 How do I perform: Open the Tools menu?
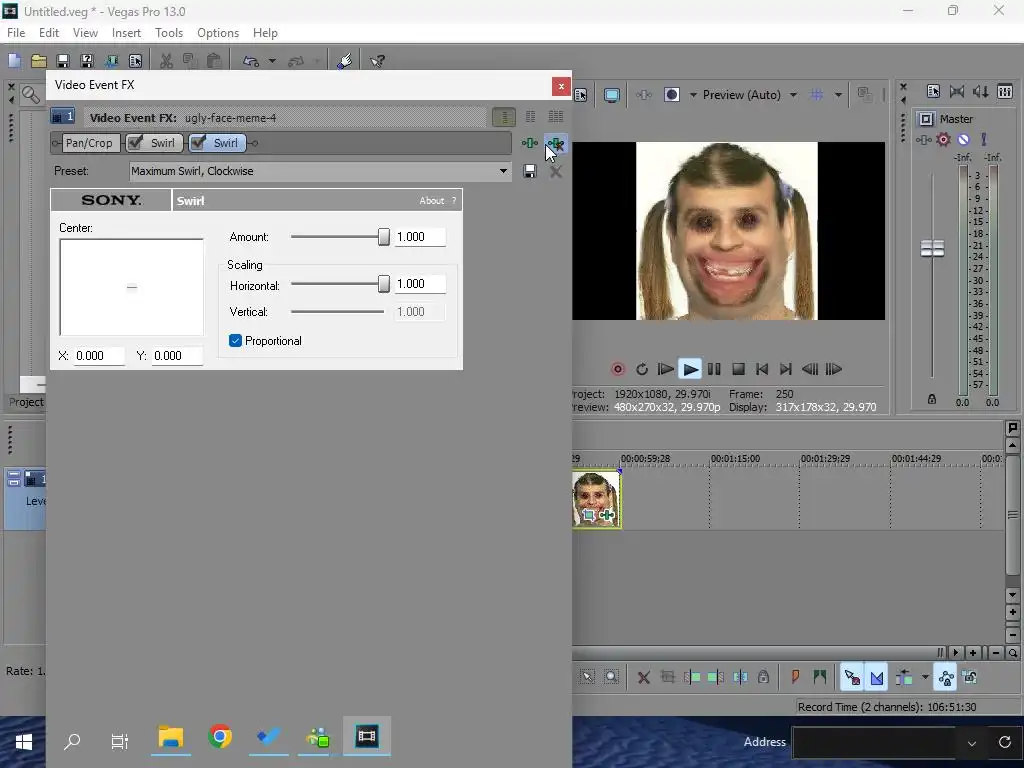tap(169, 33)
